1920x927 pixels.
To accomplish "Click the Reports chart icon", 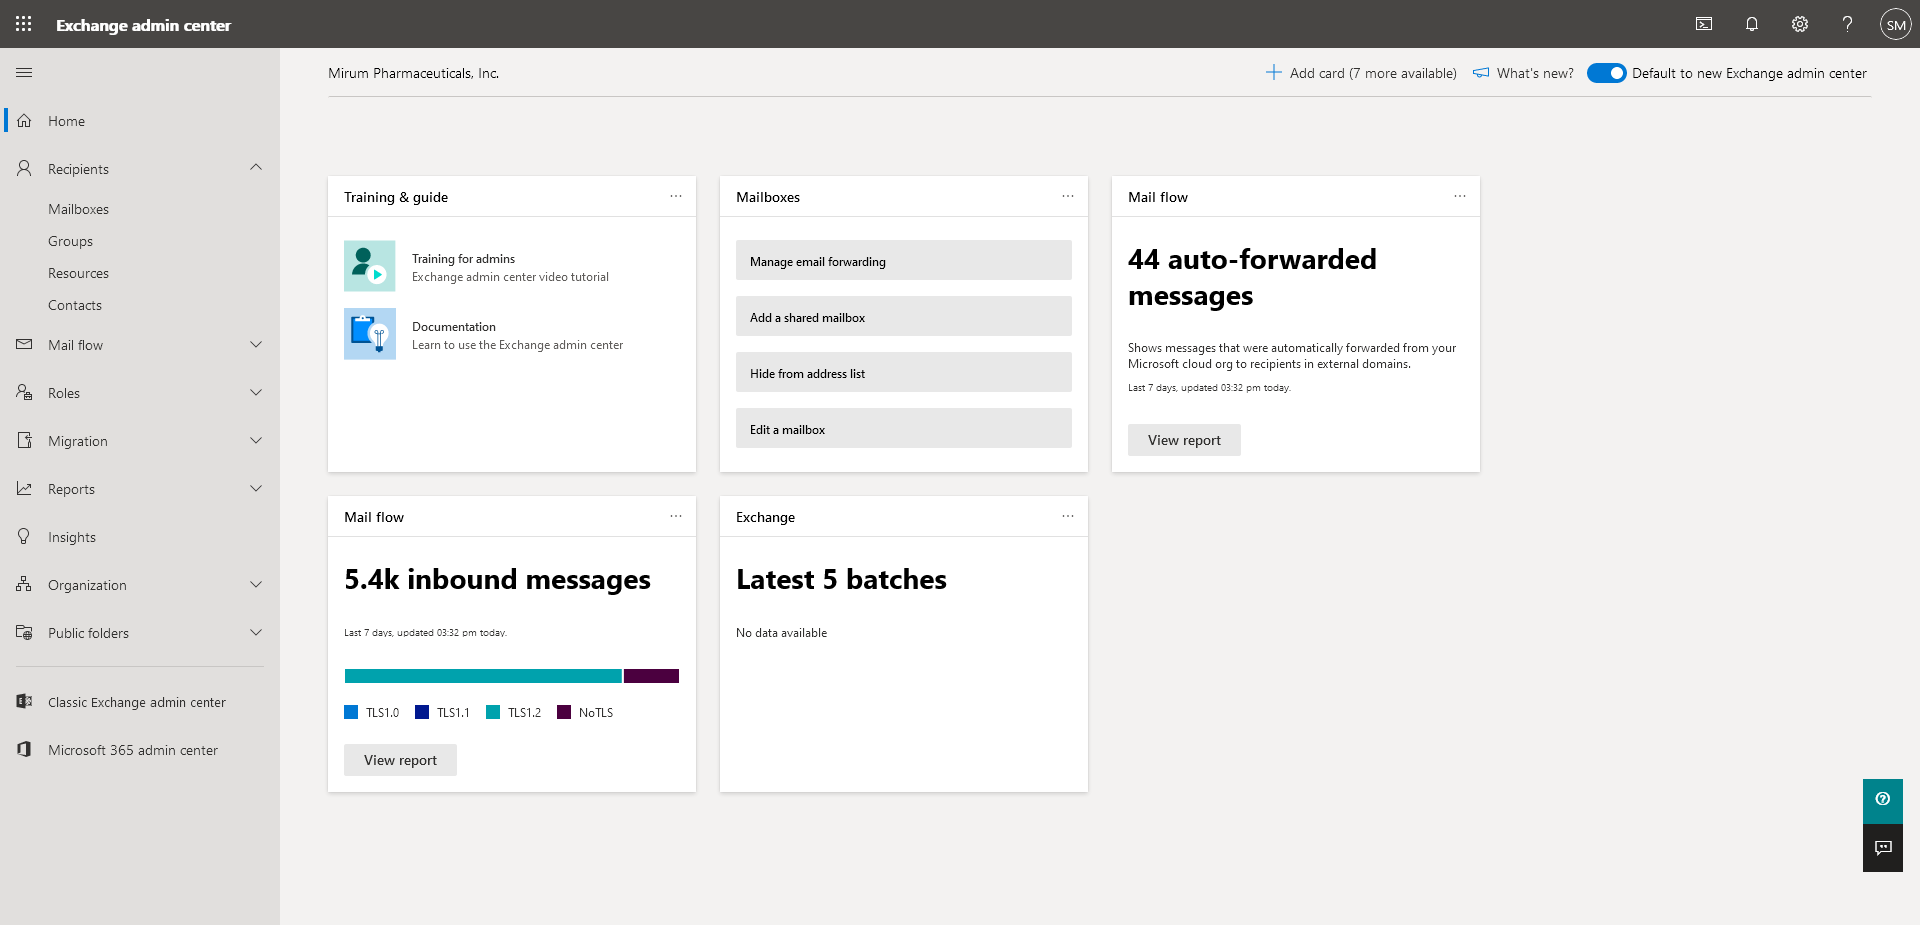I will point(24,489).
